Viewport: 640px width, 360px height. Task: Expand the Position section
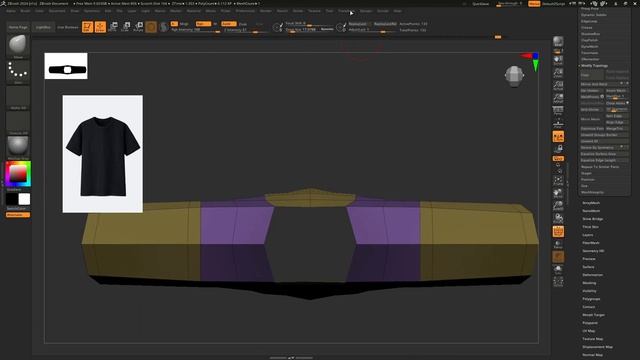click(588, 180)
